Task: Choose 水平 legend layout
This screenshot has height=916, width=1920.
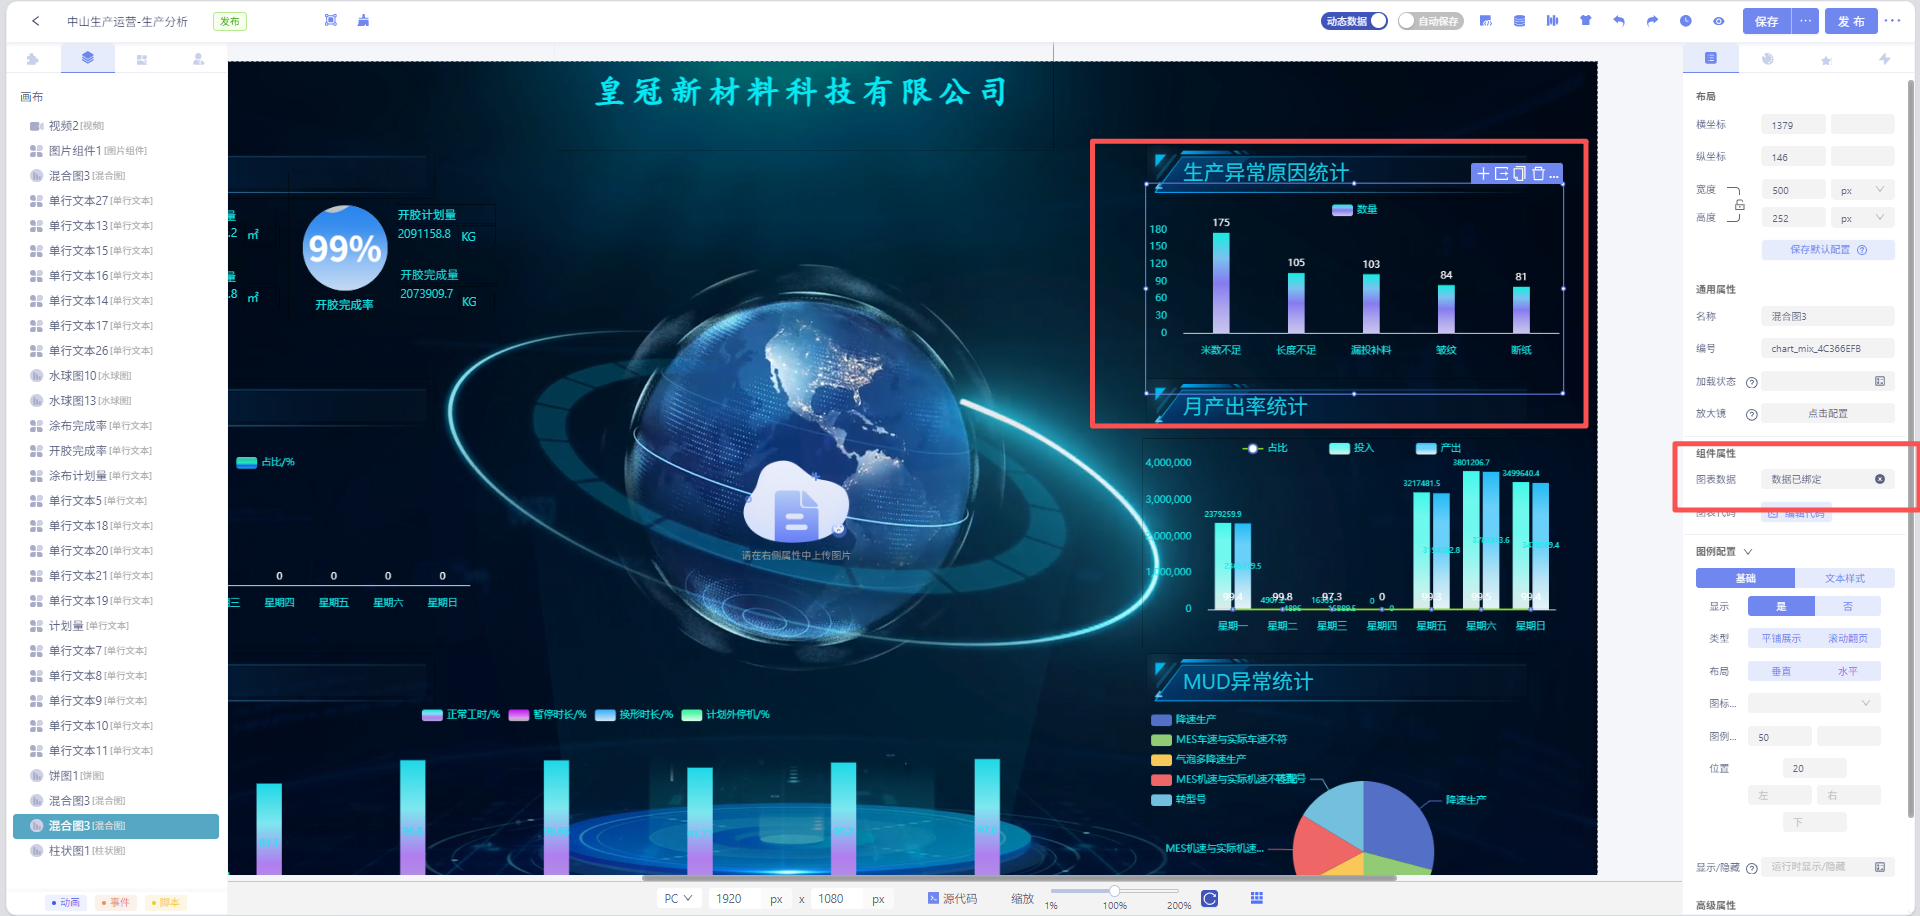Action: point(1848,671)
